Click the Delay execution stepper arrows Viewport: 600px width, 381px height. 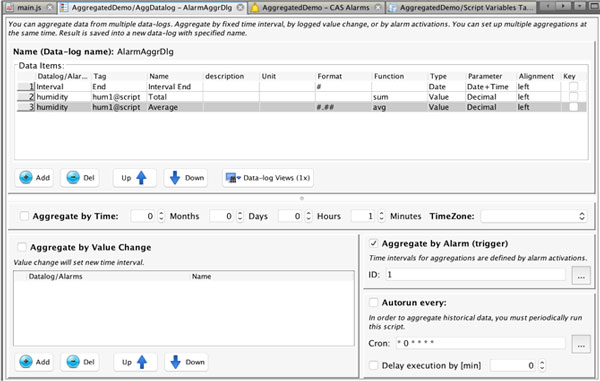click(x=541, y=365)
